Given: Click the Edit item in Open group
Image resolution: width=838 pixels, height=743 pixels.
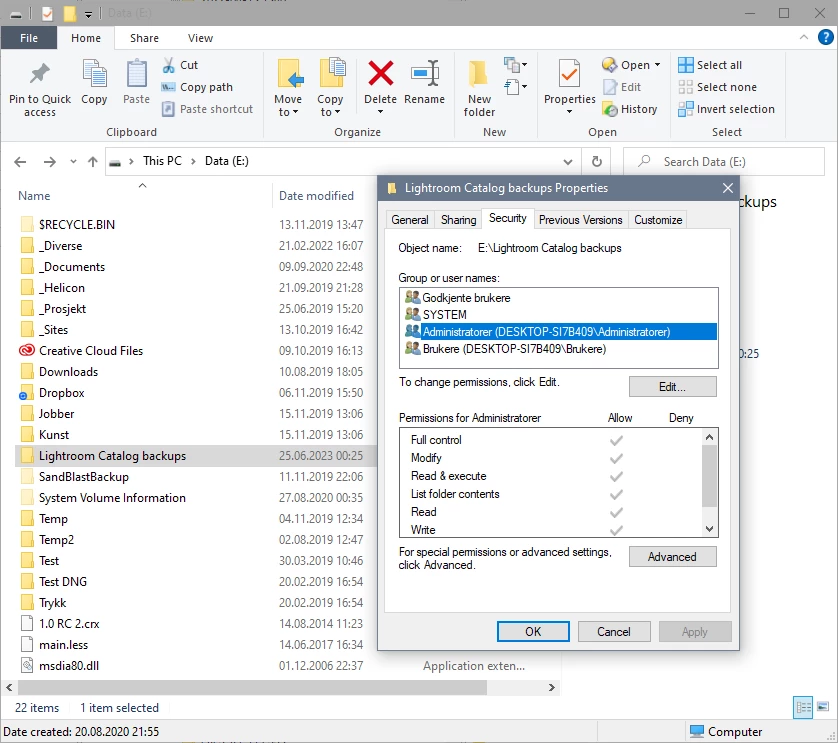Looking at the screenshot, I should point(622,87).
